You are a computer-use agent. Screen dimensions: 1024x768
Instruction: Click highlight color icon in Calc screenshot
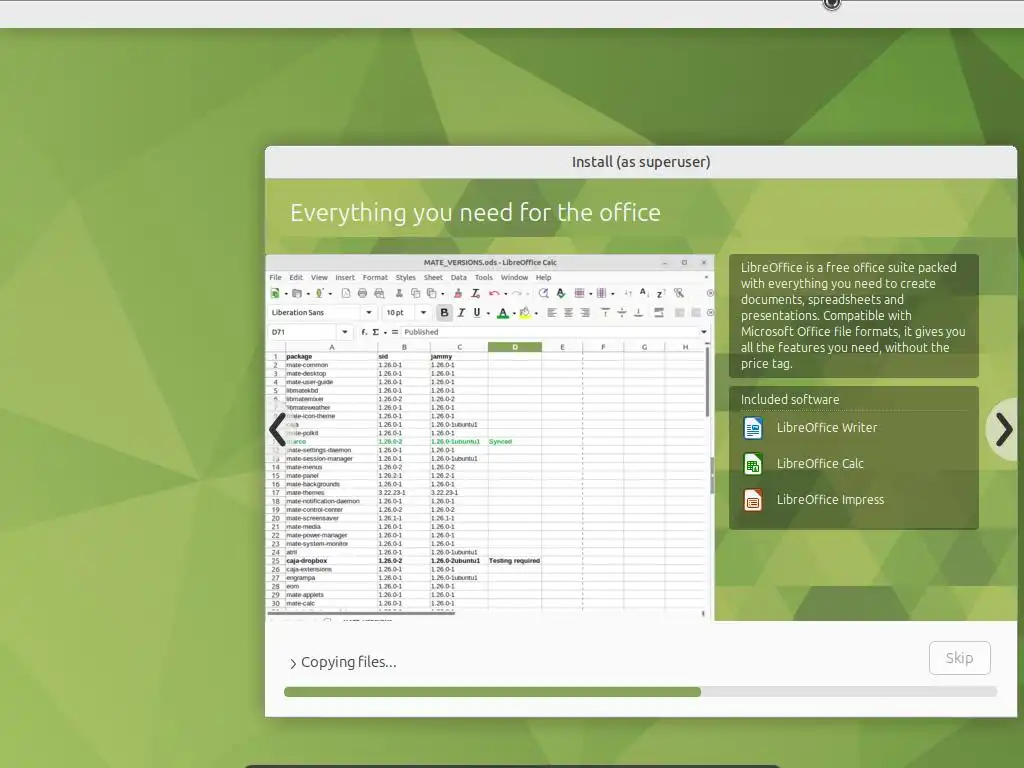tap(524, 313)
